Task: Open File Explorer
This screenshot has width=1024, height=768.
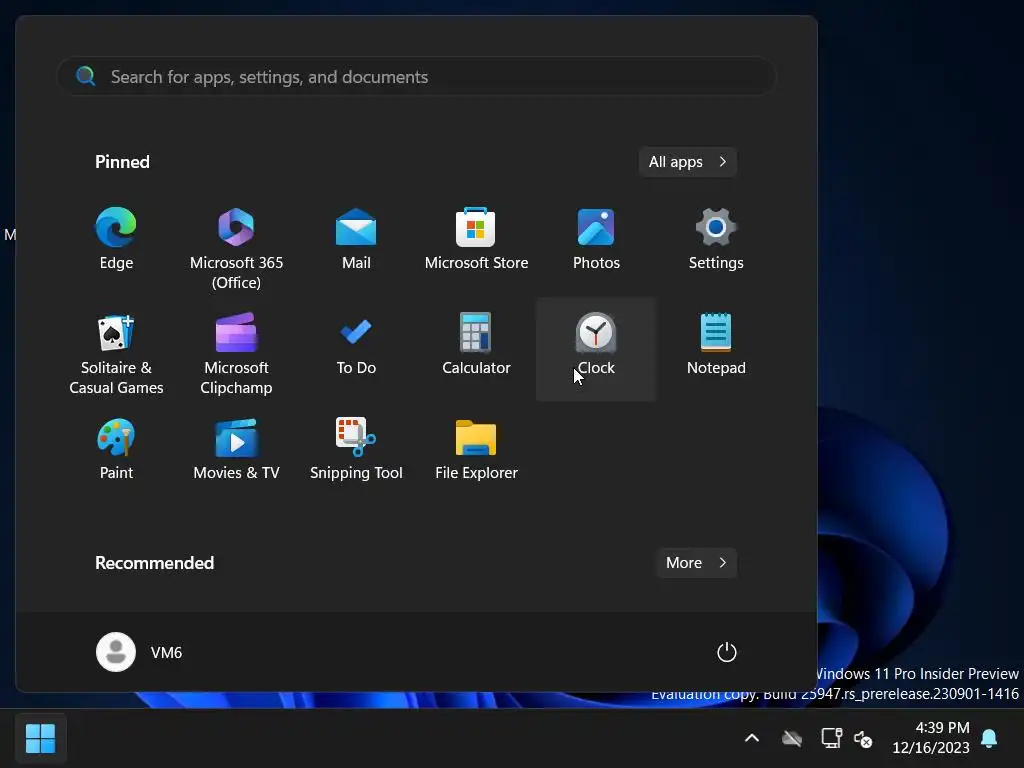Action: coord(476,451)
